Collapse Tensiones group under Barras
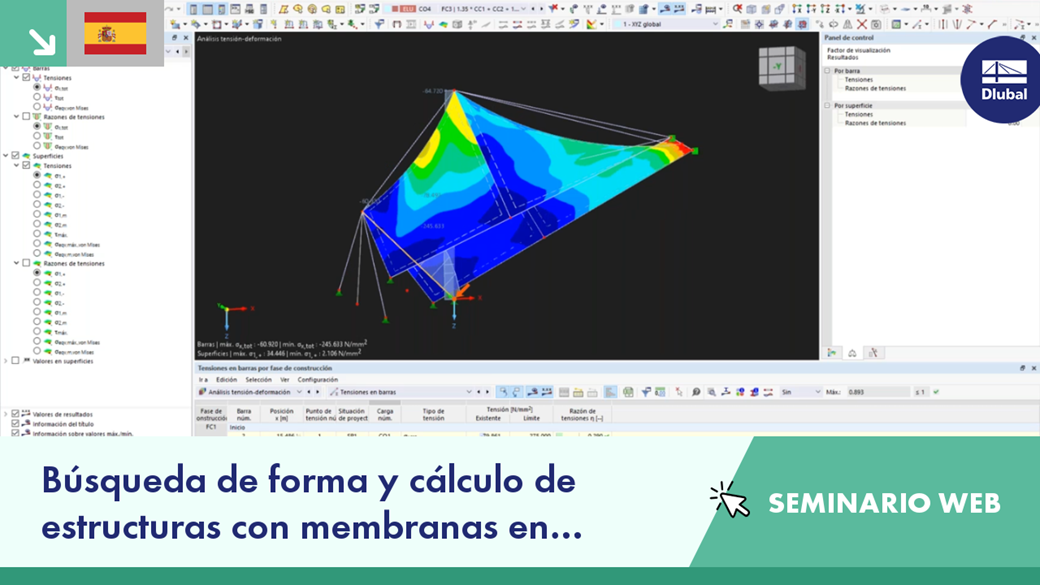1040x585 pixels. [x=17, y=78]
